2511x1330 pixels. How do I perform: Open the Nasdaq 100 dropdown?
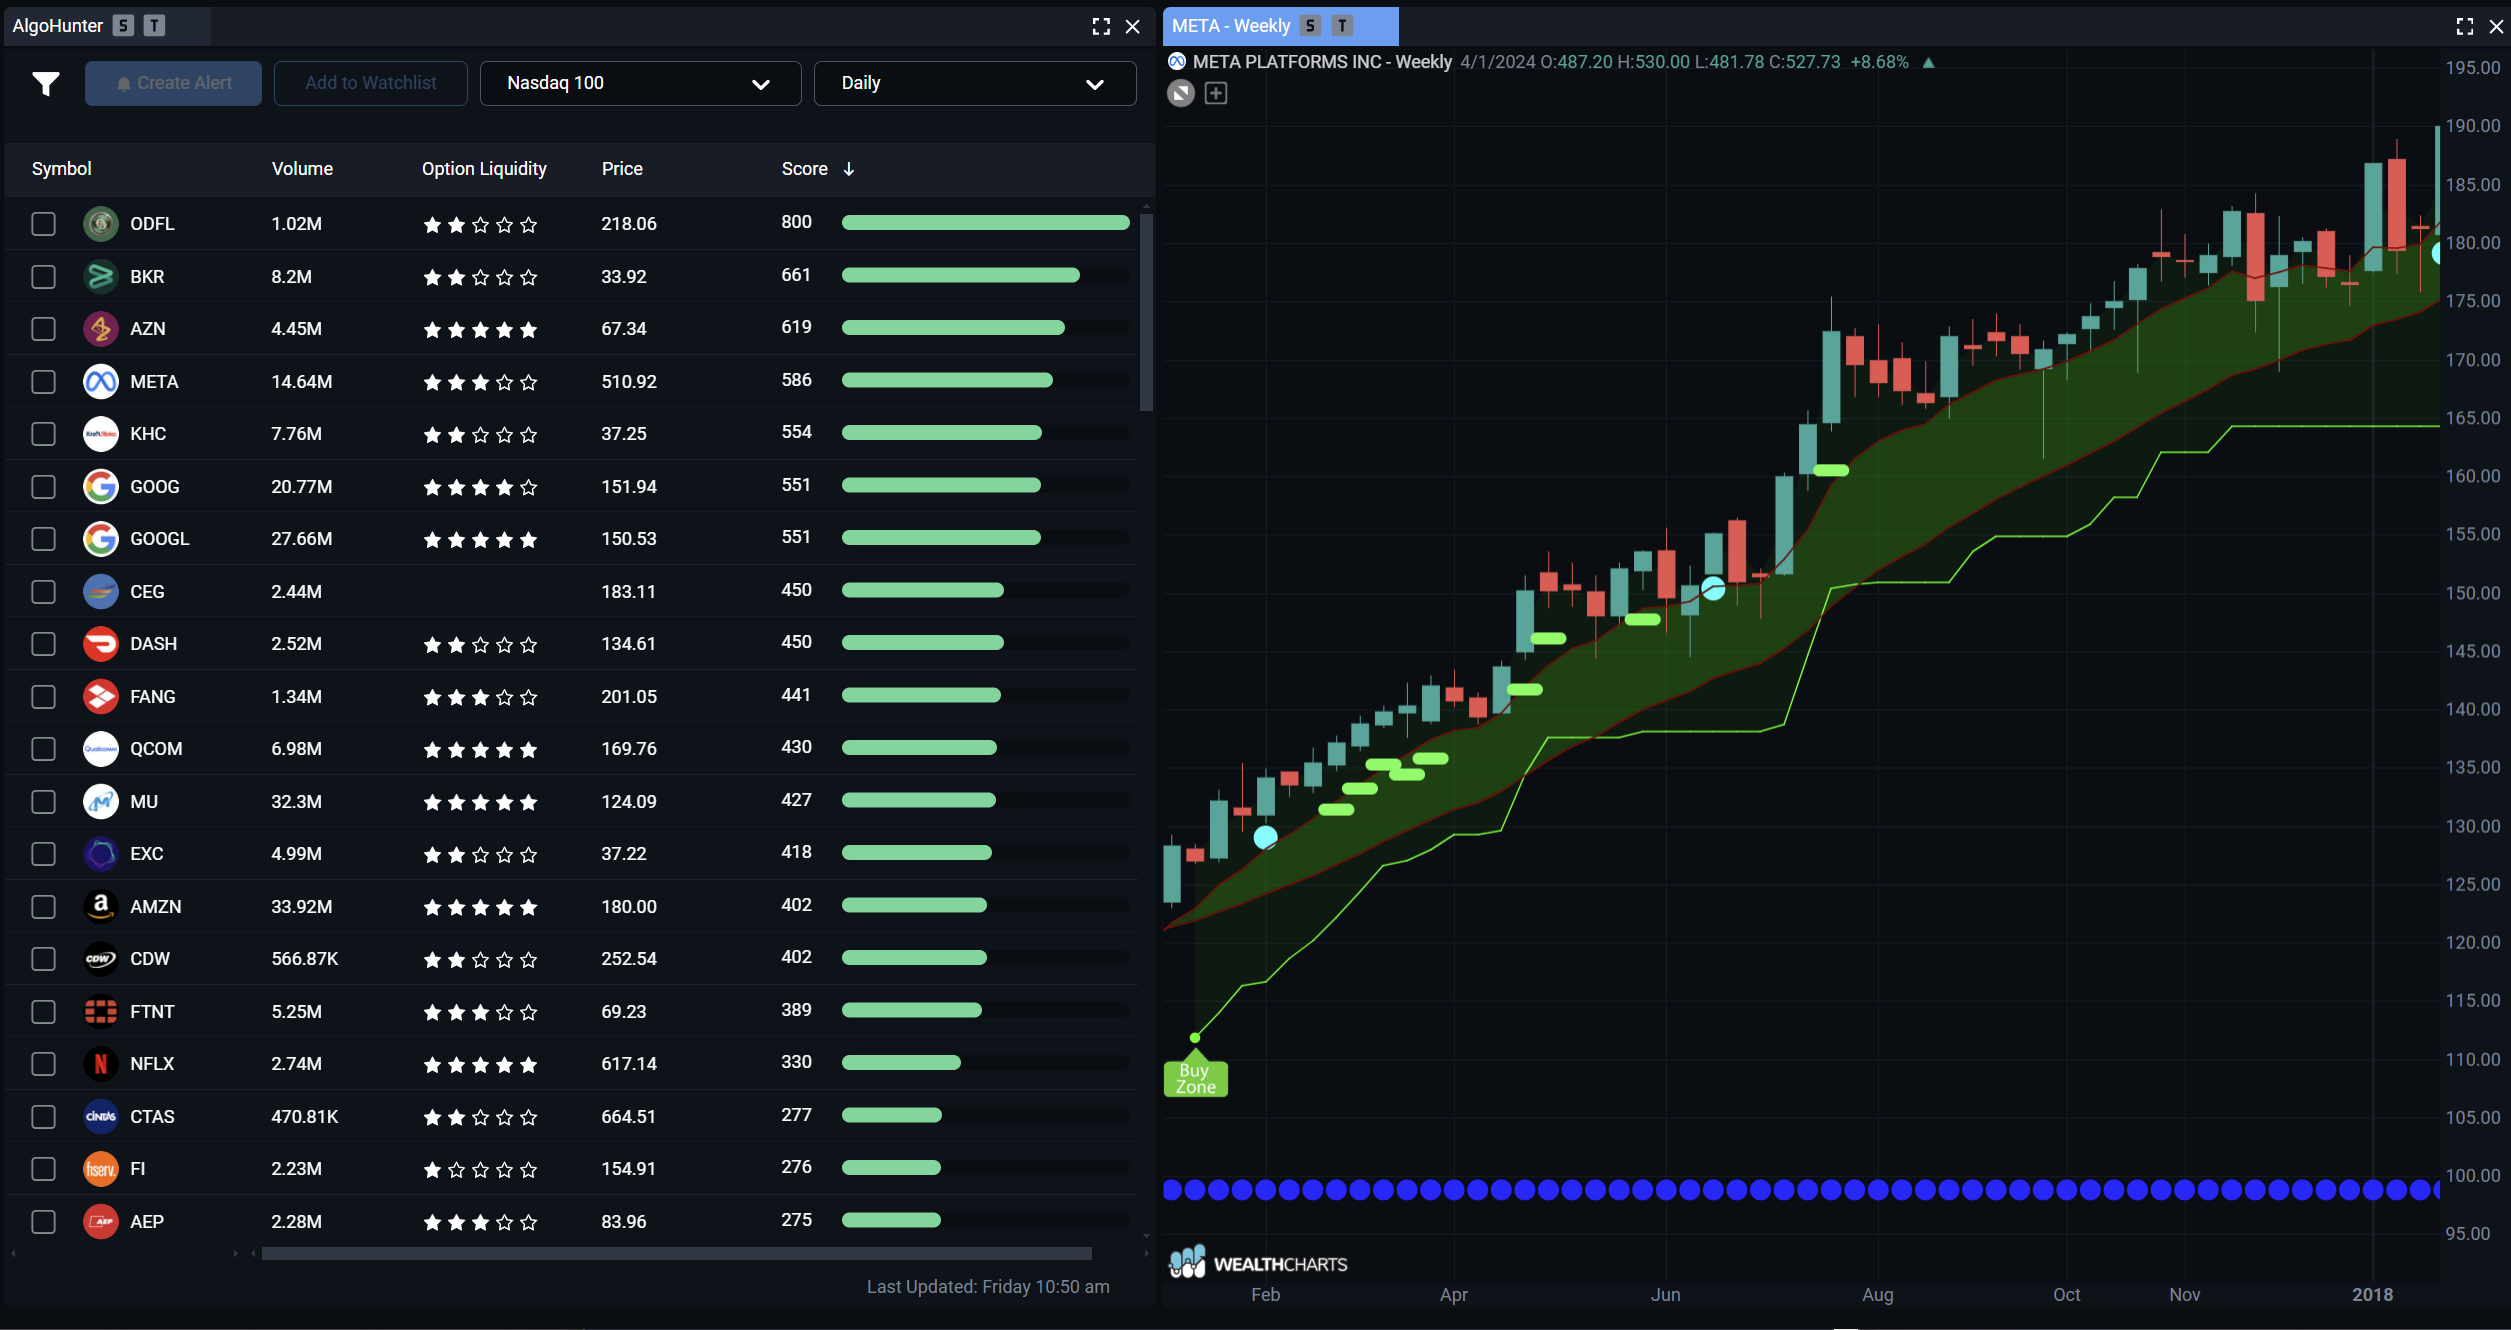(640, 83)
